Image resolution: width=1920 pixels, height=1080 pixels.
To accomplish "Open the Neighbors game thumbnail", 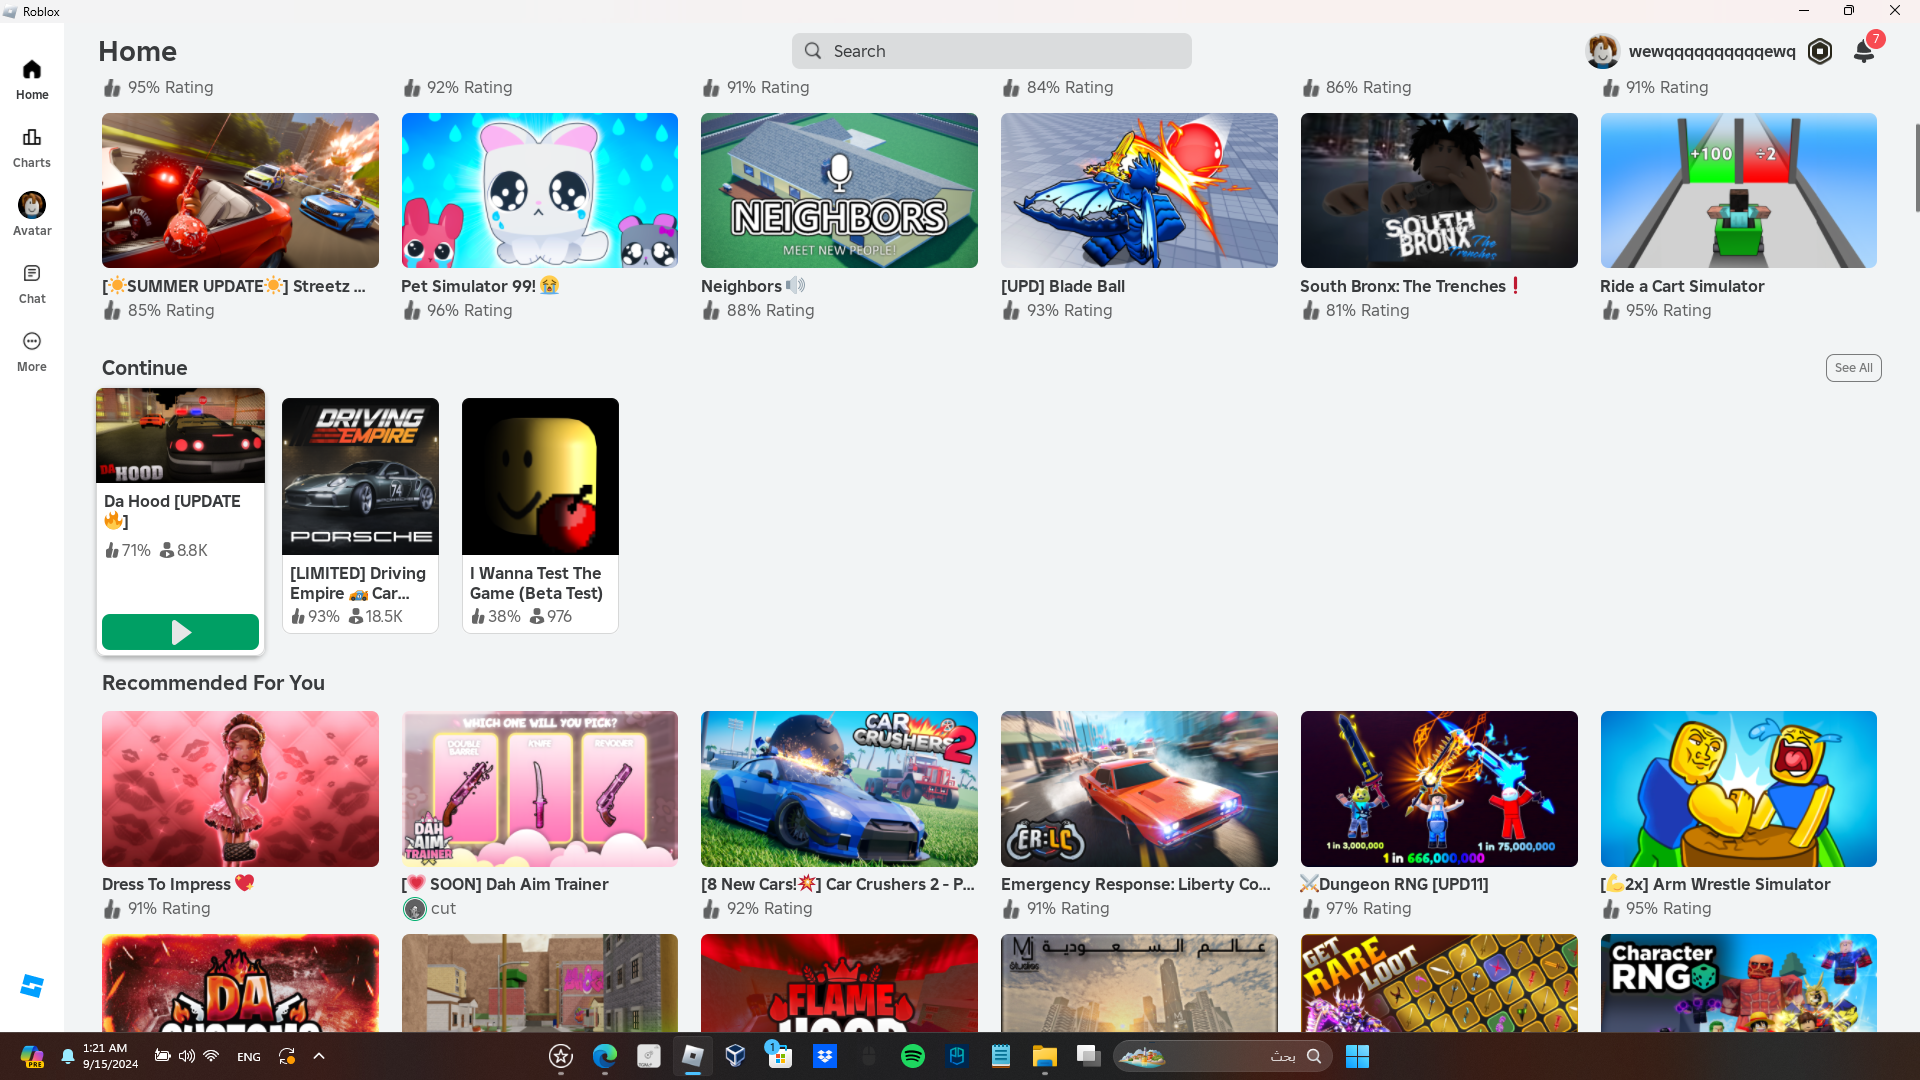I will point(839,190).
